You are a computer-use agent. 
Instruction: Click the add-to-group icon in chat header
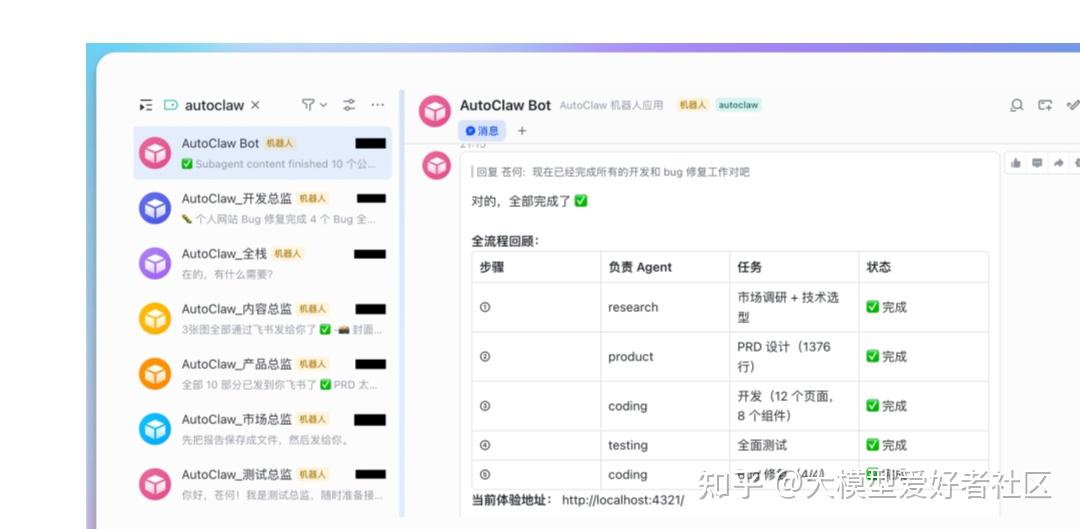(1045, 105)
